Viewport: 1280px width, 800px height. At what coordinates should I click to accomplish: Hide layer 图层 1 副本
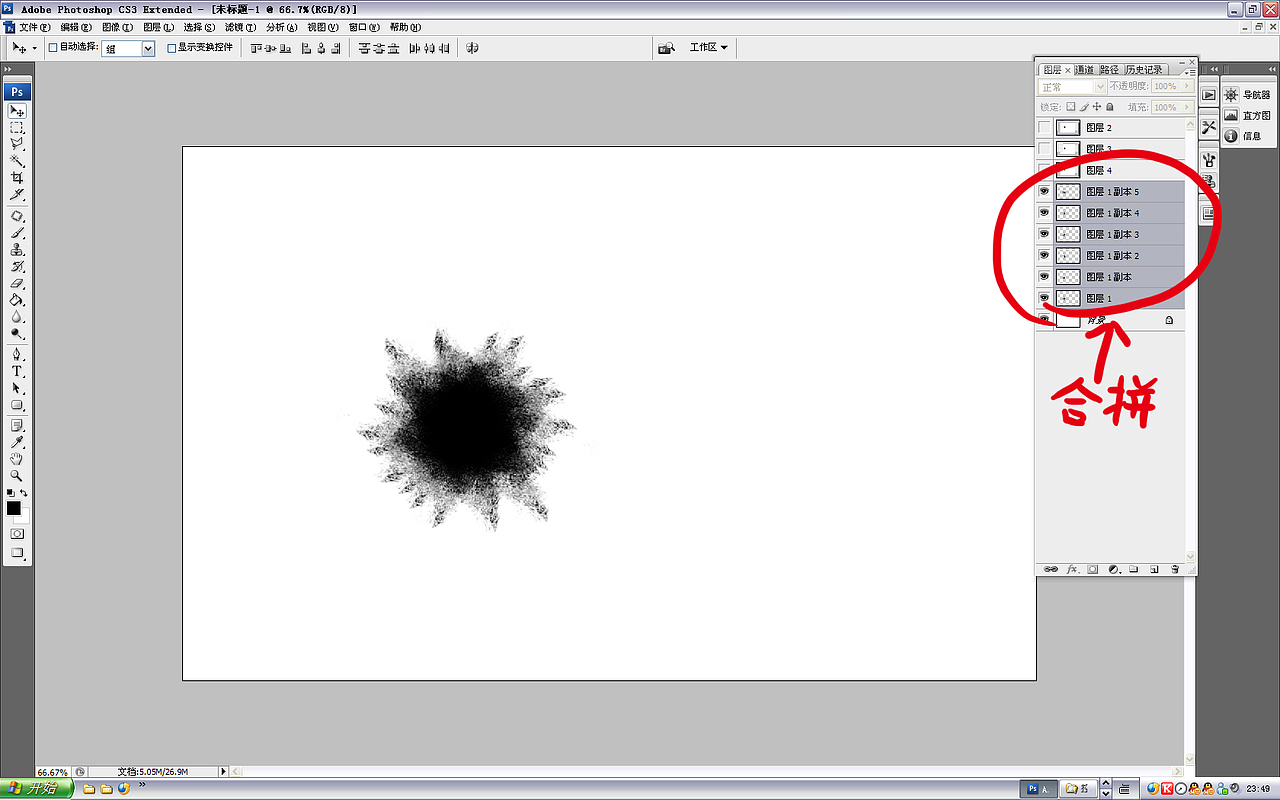[1045, 277]
